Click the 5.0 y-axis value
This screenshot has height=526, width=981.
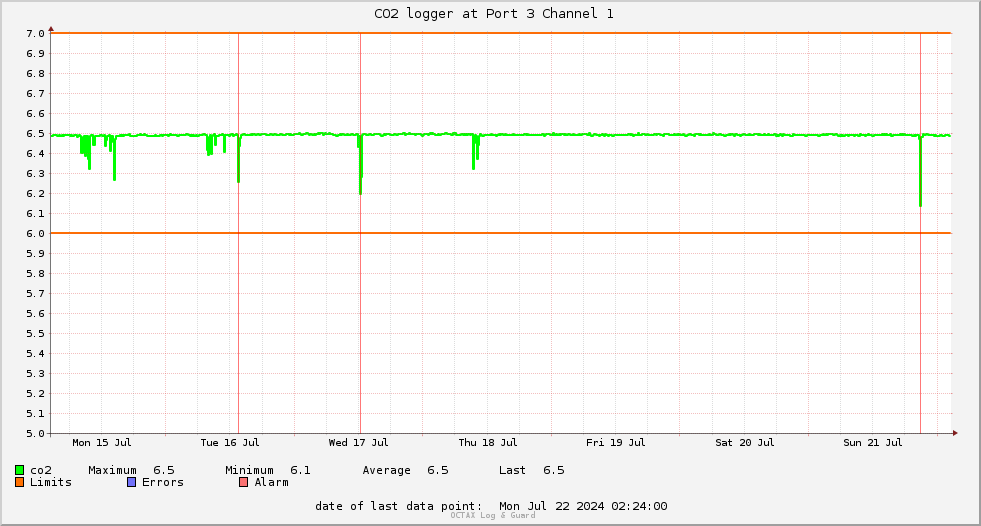(35, 433)
